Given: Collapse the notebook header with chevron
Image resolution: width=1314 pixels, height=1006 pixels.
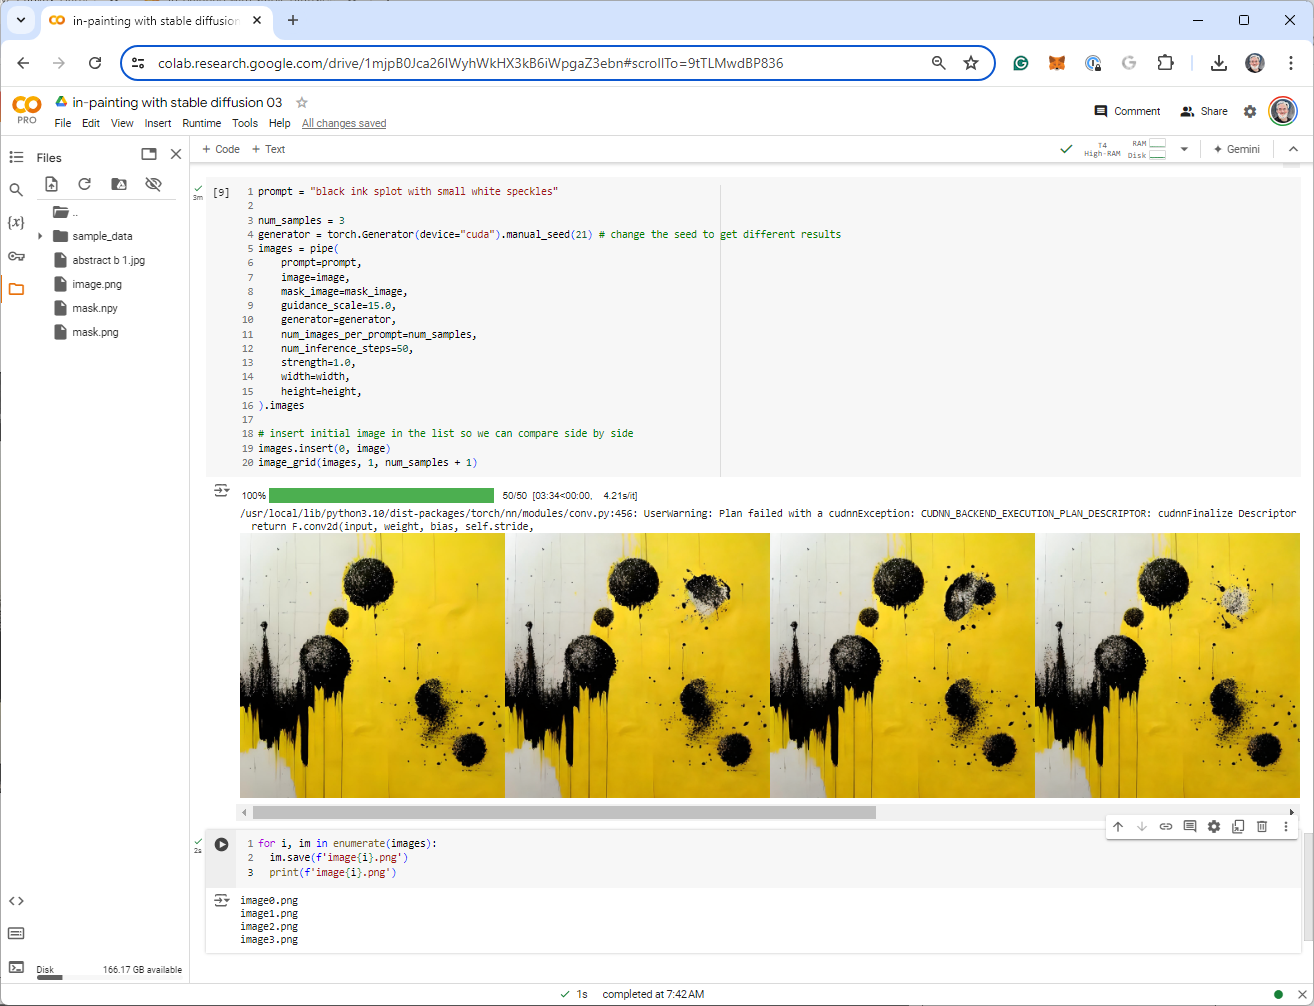Looking at the screenshot, I should pyautogui.click(x=1293, y=149).
